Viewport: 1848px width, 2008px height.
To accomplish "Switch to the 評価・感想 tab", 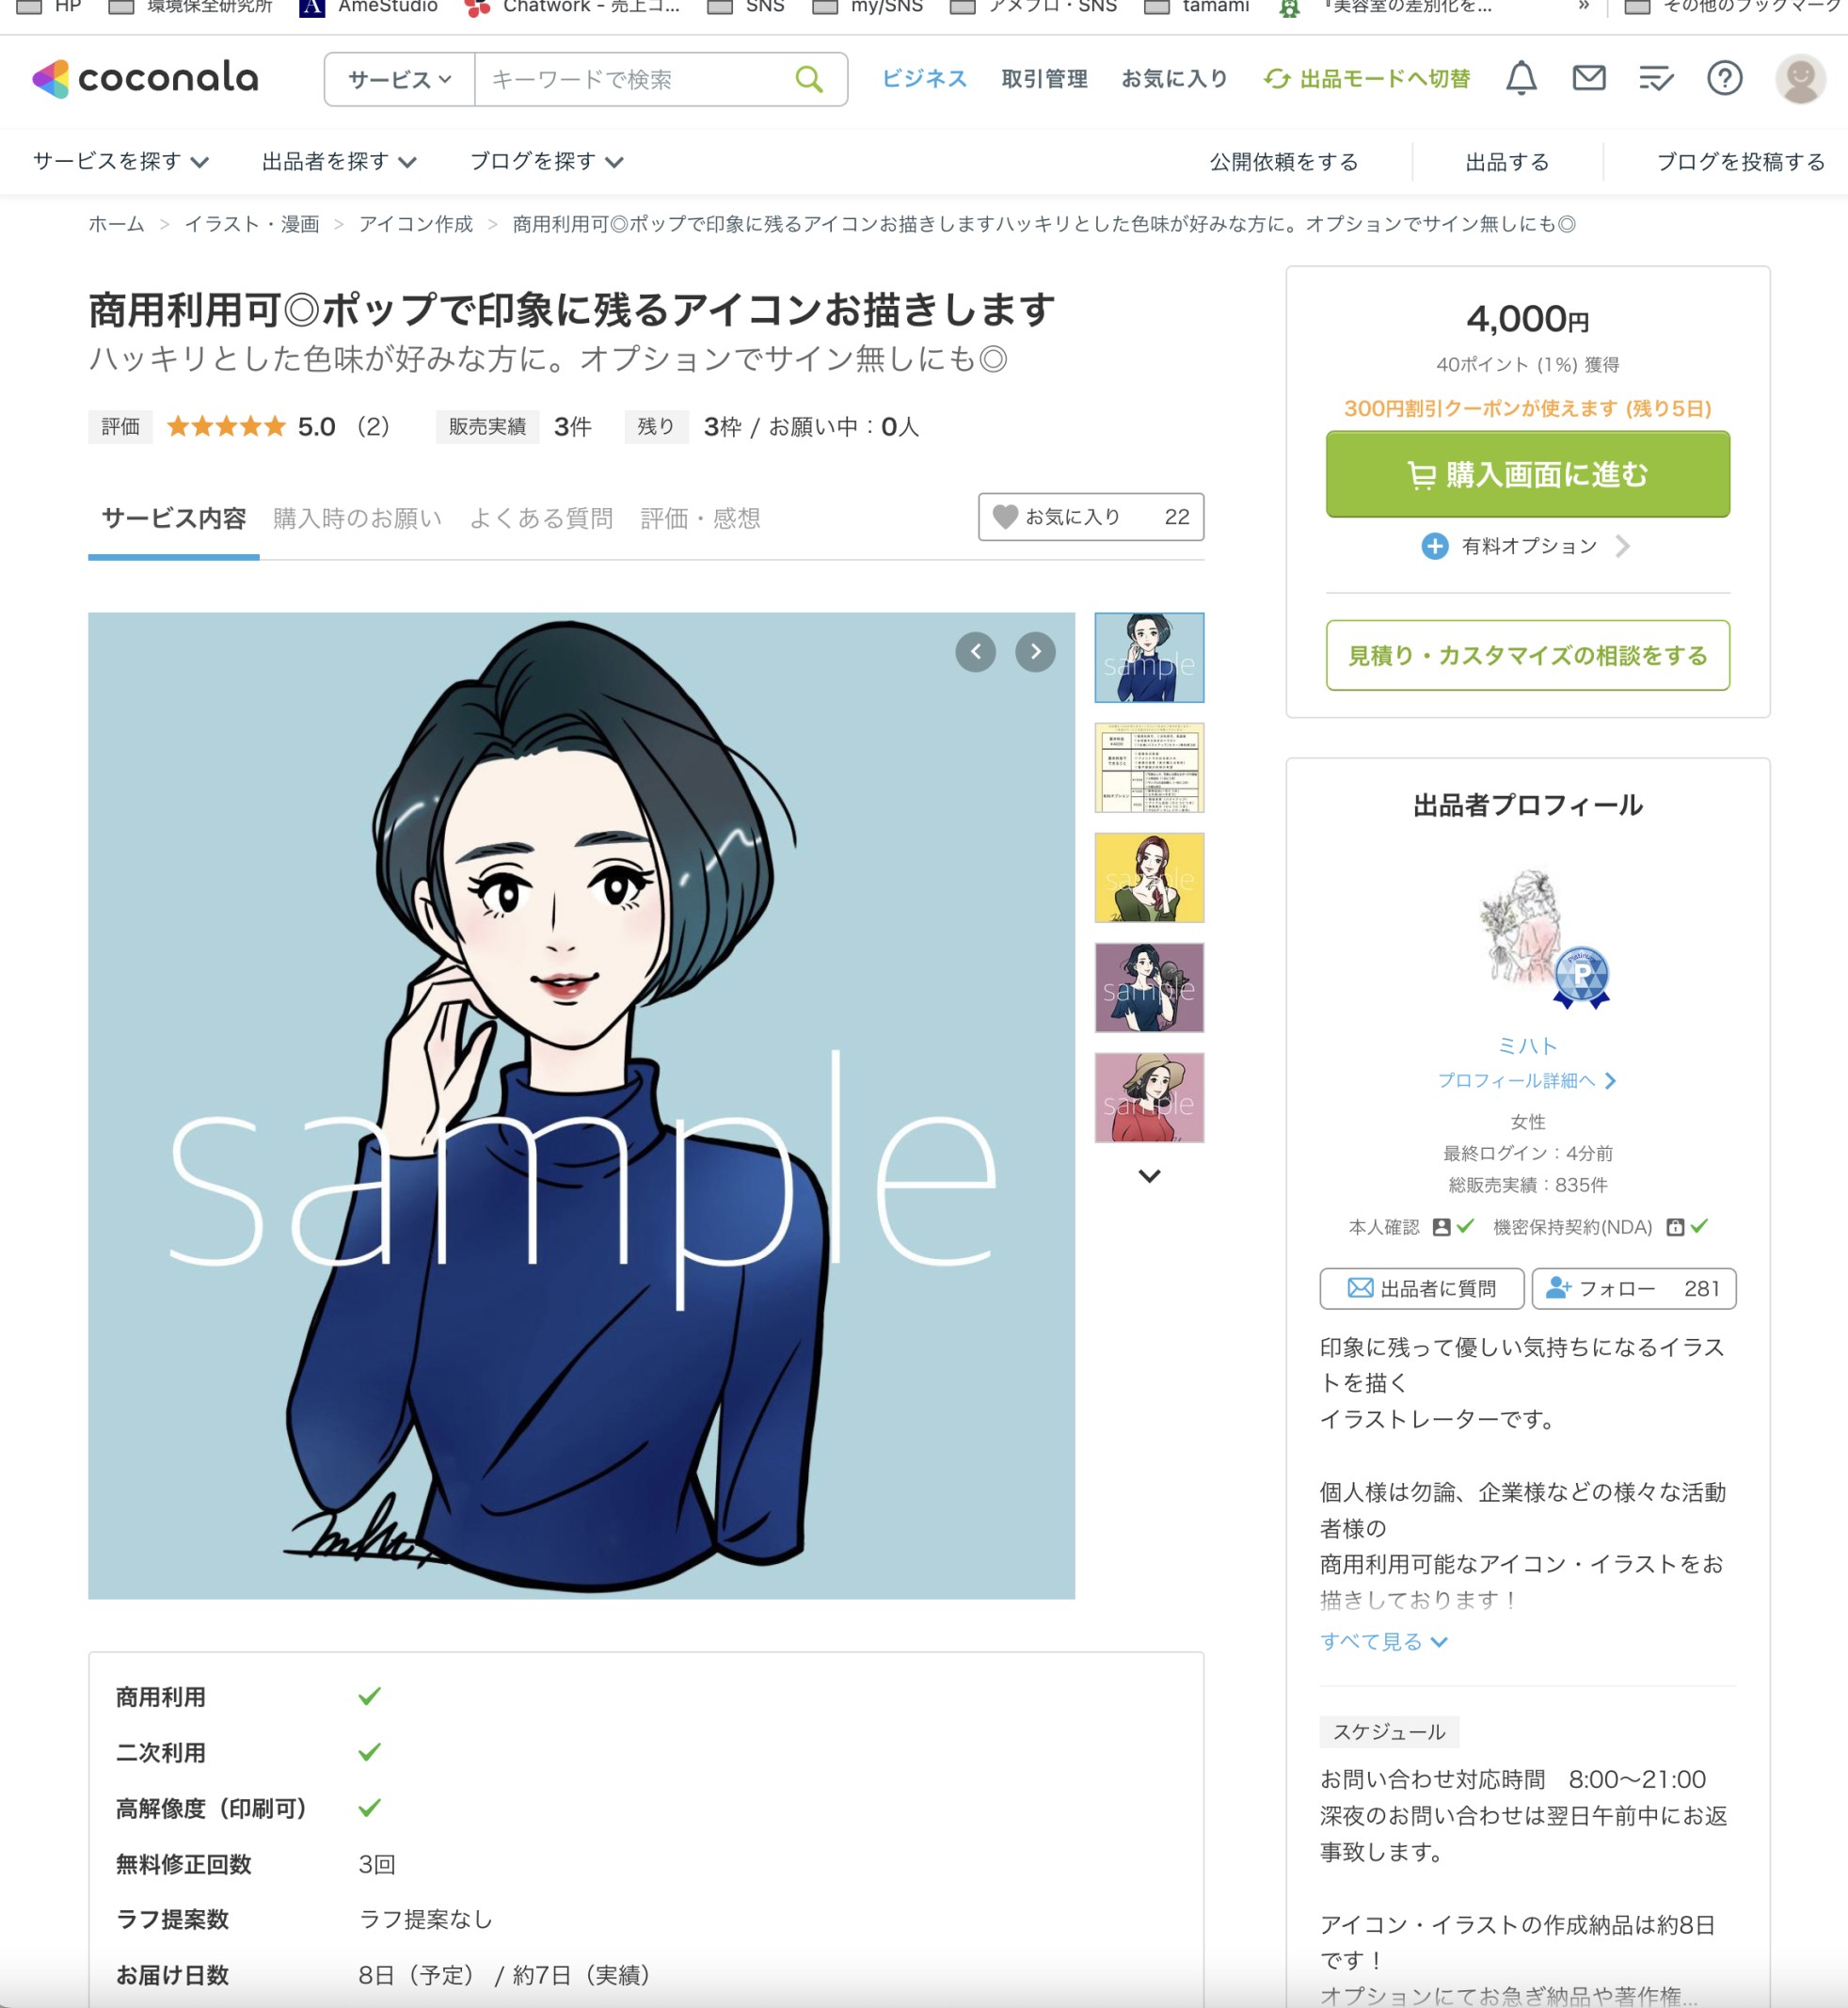I will pos(700,518).
